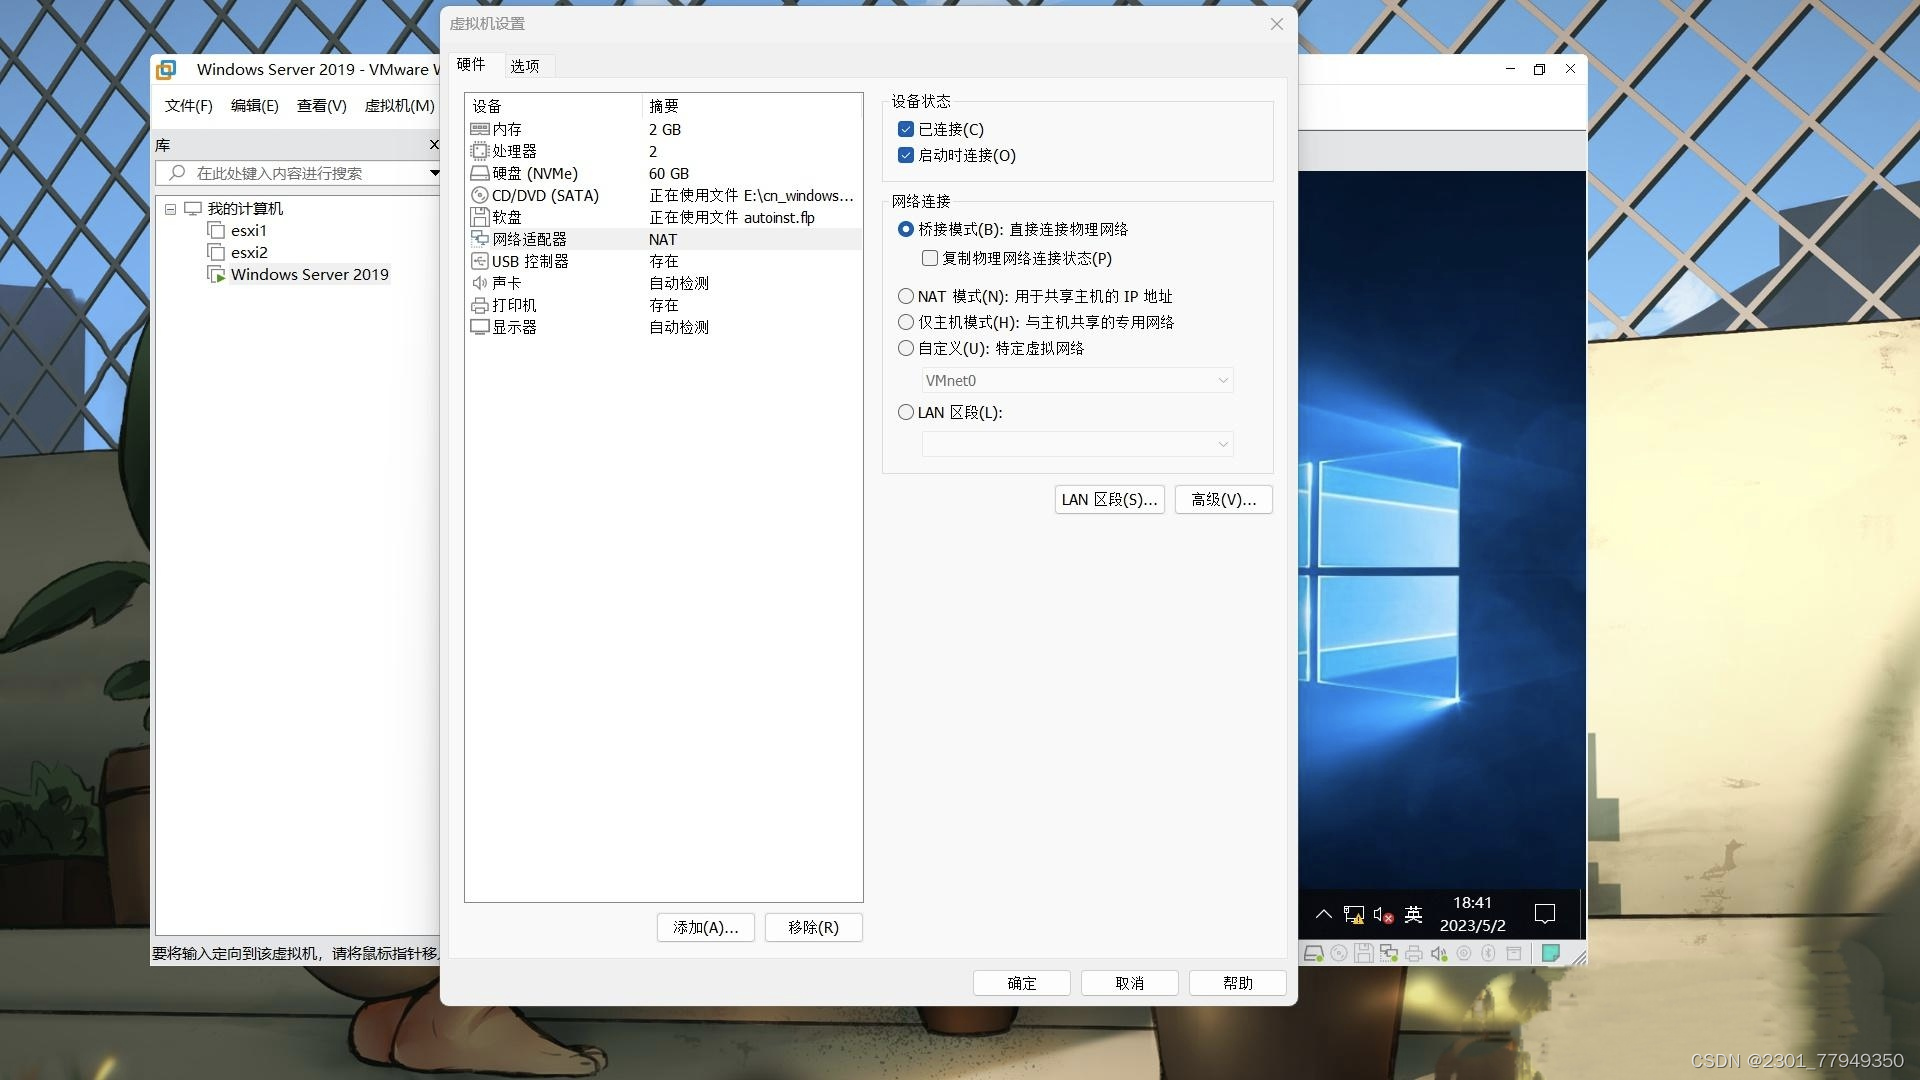Open guest network tray icon with warning
The height and width of the screenshot is (1080, 1920).
(x=1353, y=914)
